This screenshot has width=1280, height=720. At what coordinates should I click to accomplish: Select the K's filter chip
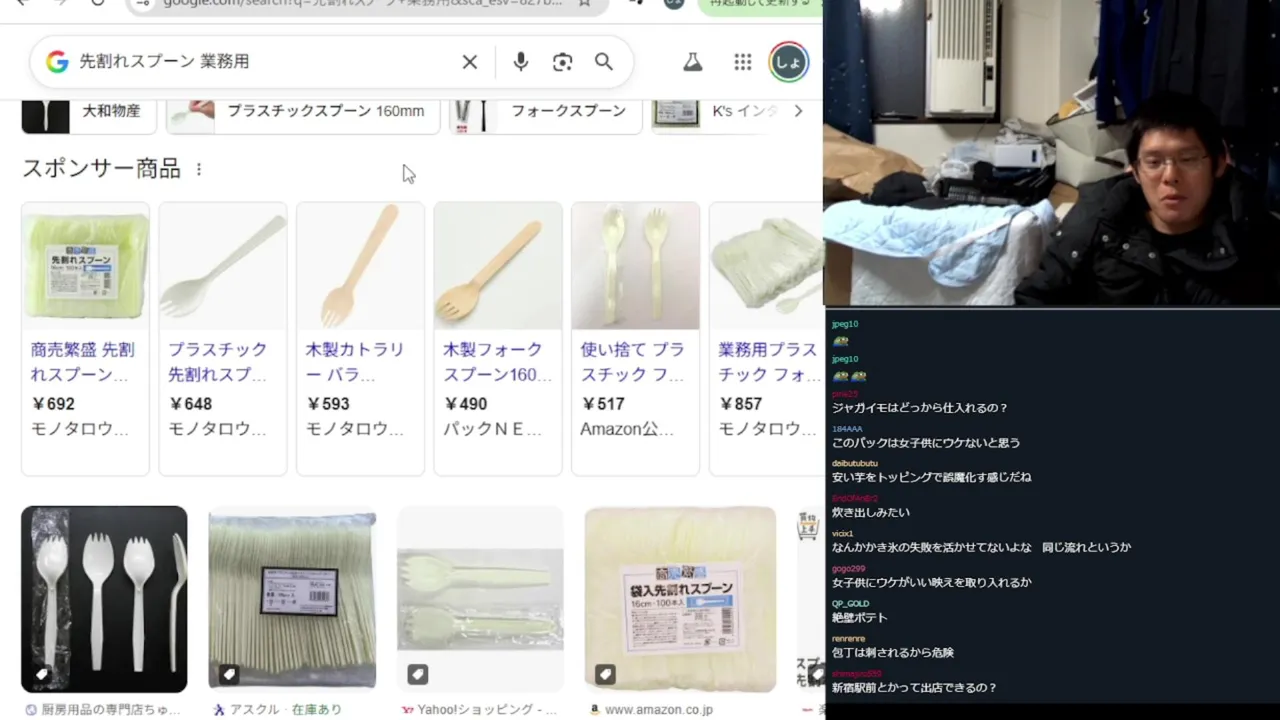point(716,112)
